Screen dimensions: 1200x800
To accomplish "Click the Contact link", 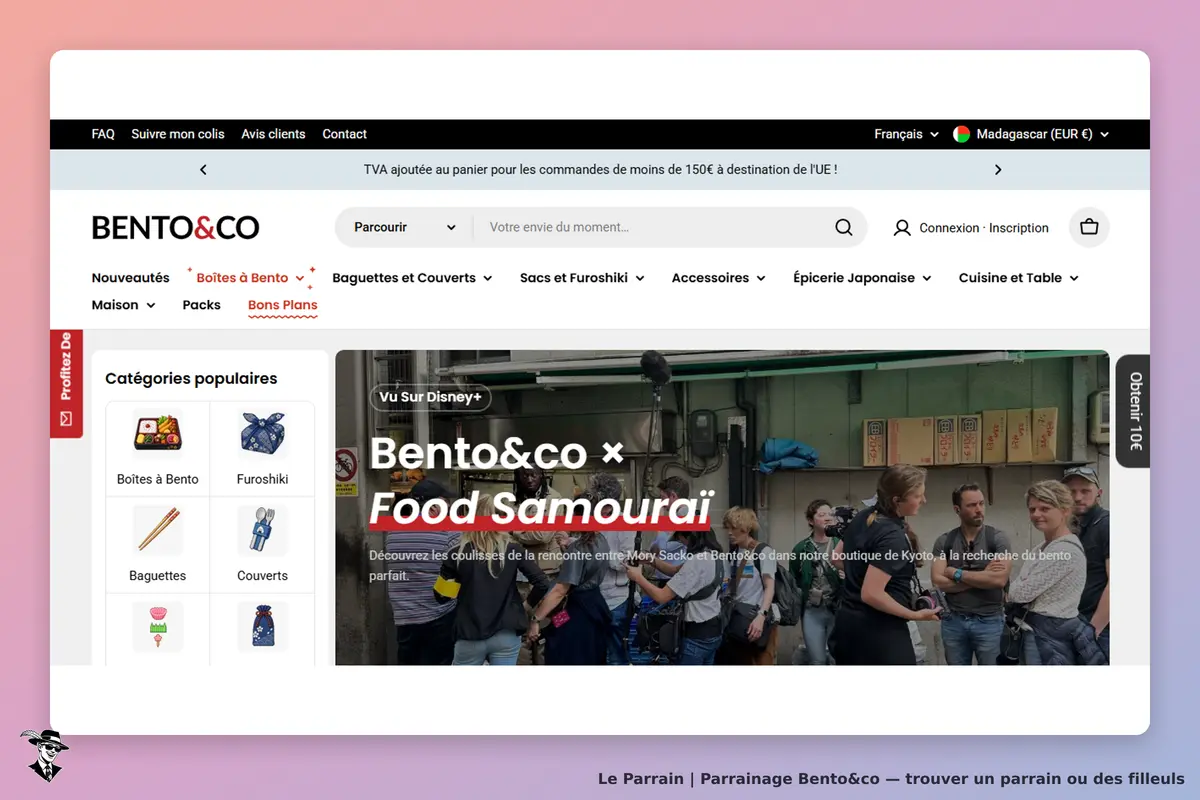I will 344,134.
